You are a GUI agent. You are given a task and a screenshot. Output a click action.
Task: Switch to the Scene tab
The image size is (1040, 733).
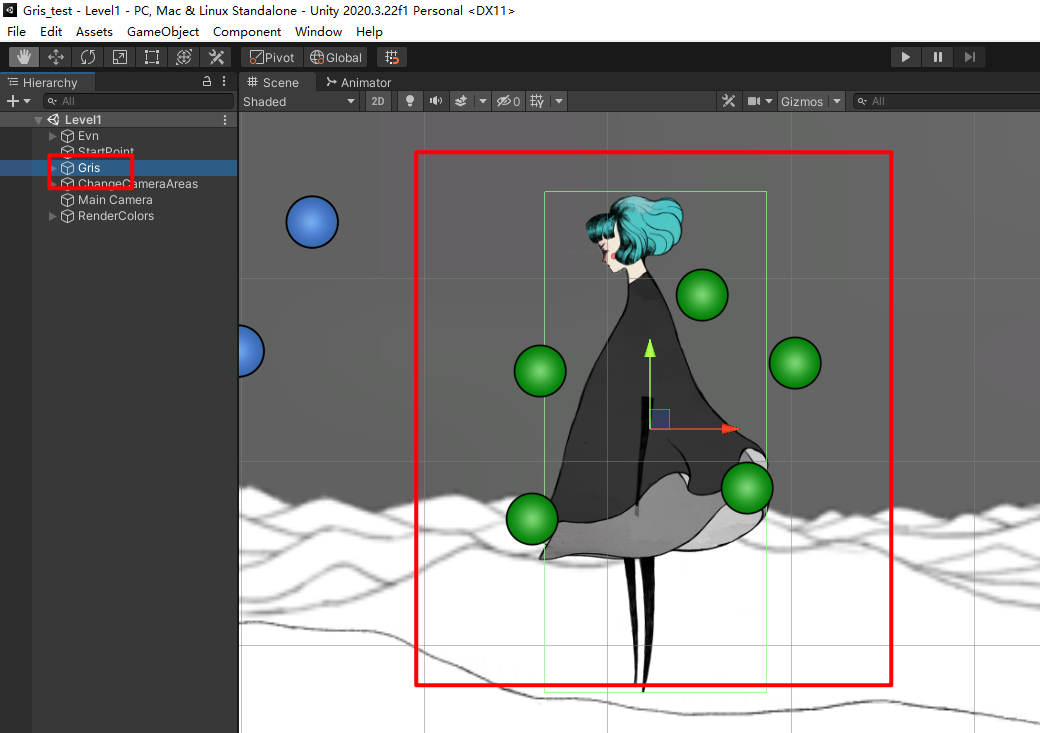pyautogui.click(x=273, y=82)
